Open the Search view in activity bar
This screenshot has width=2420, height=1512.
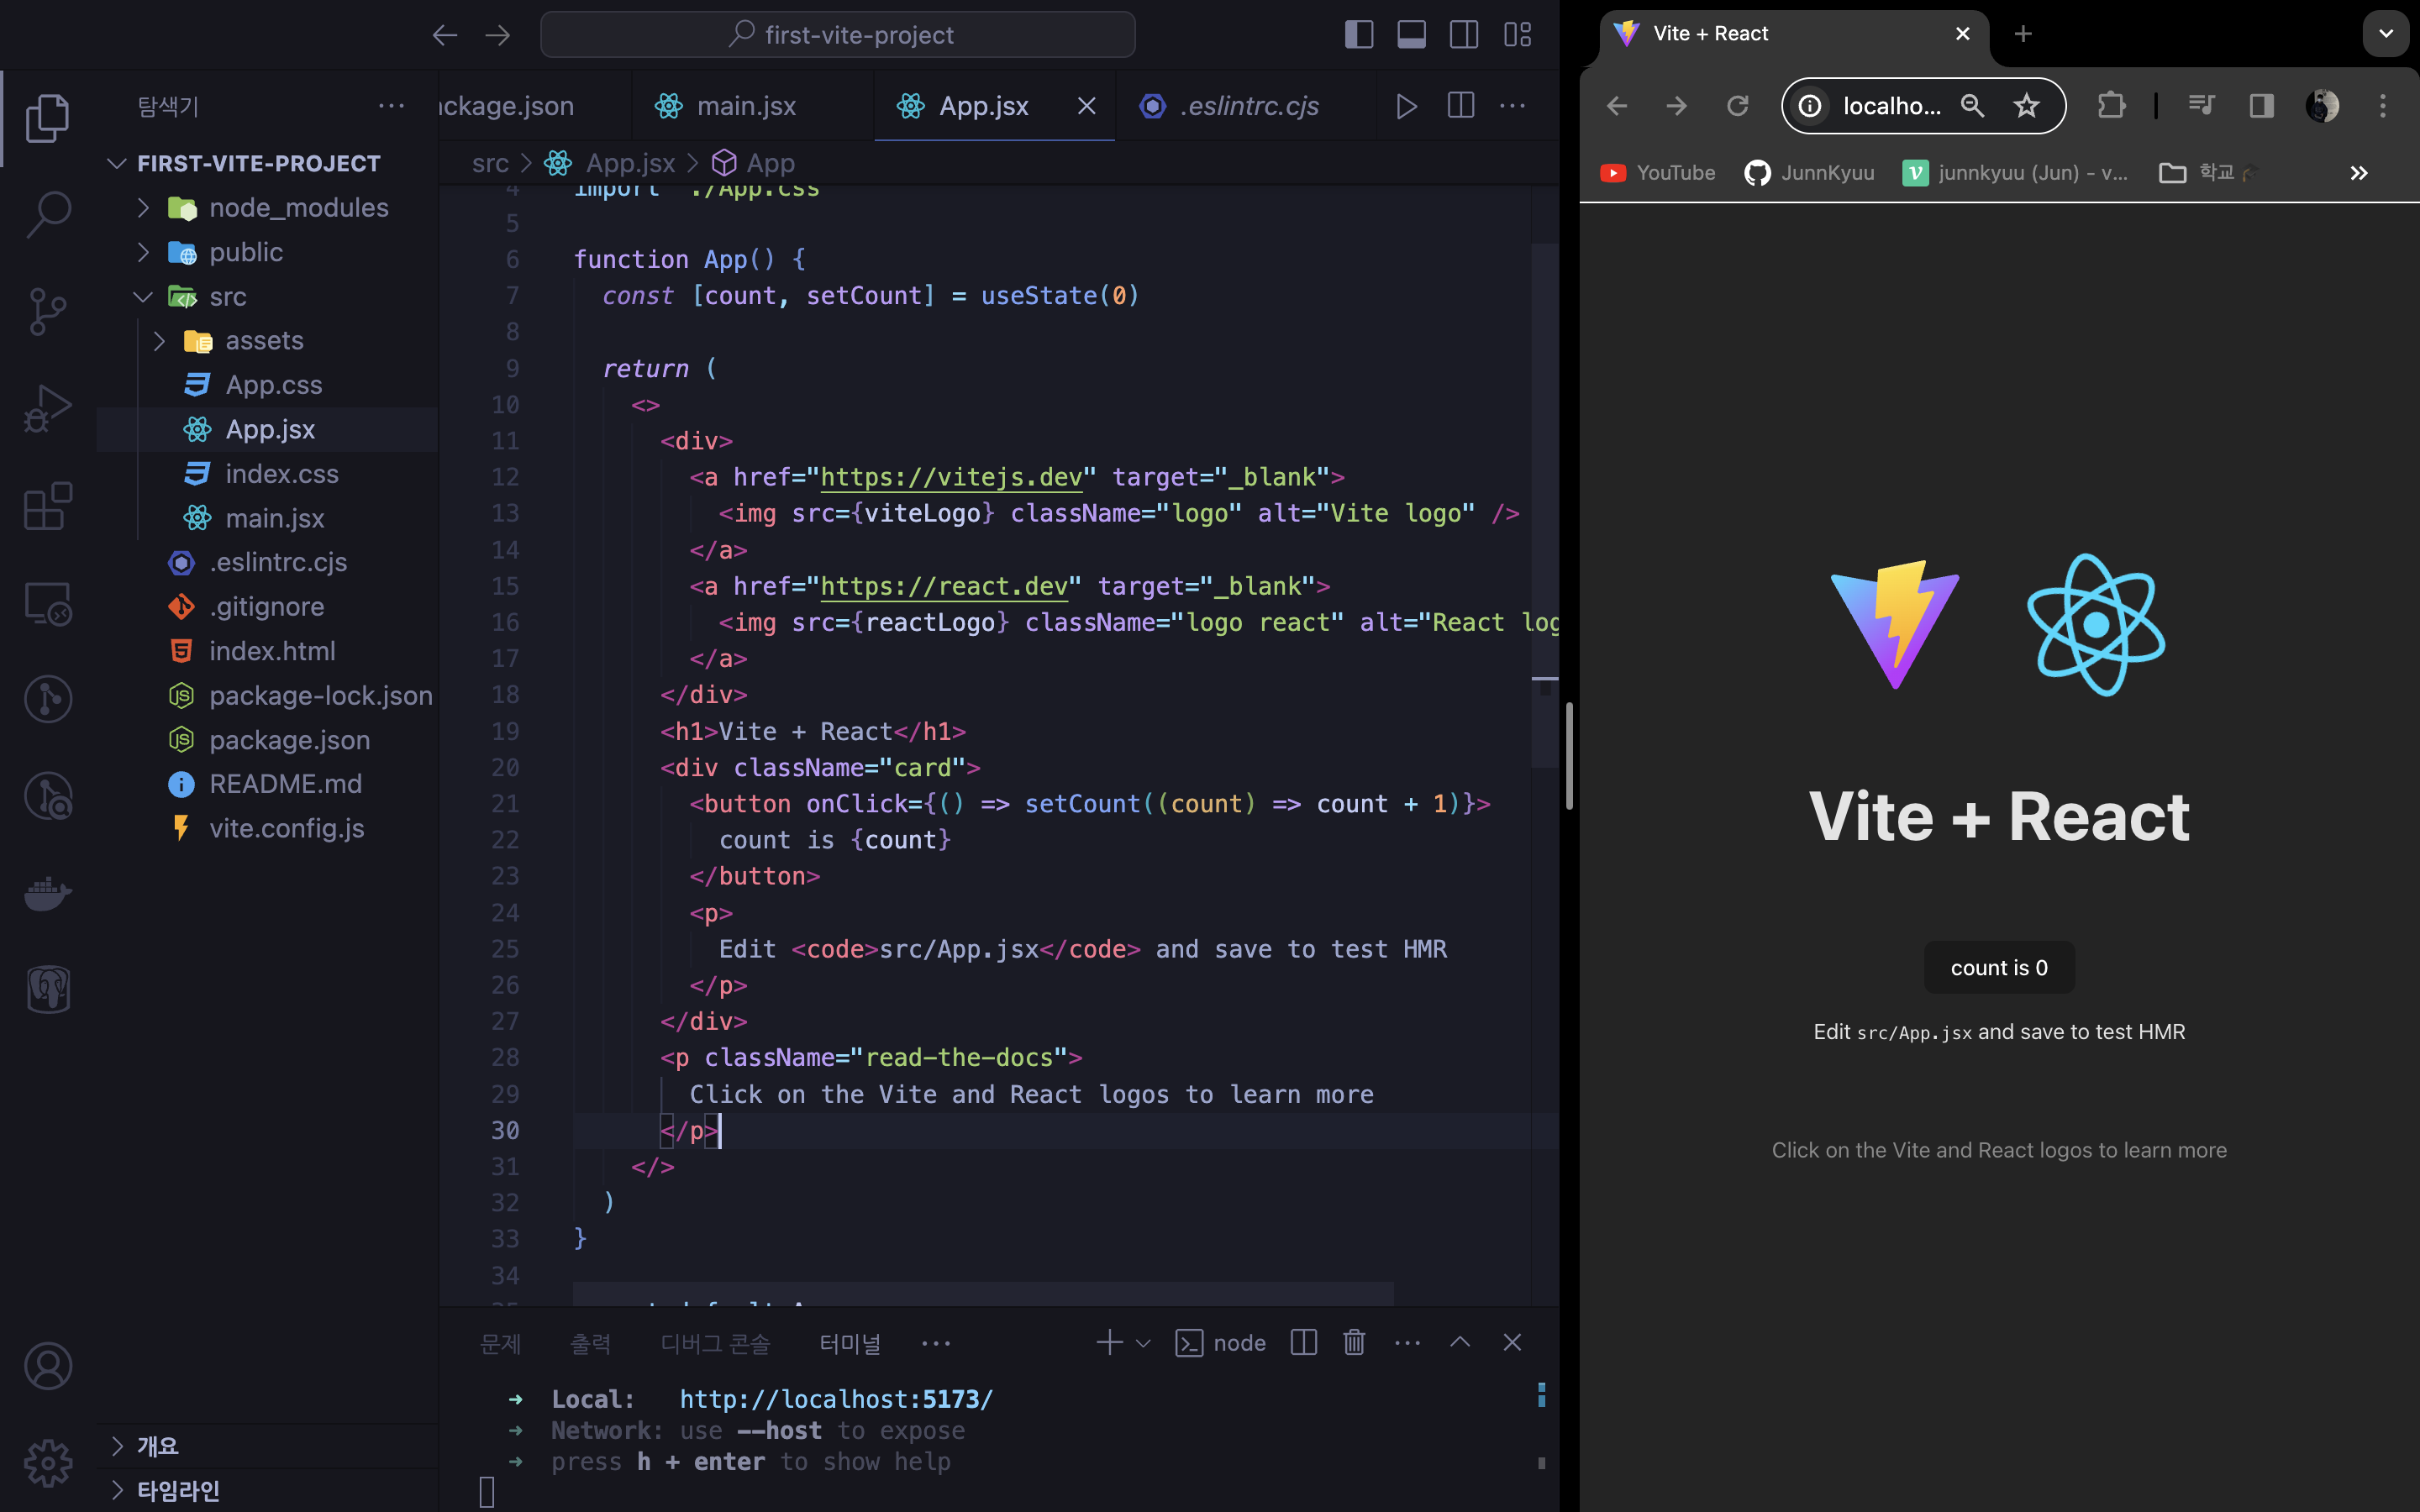[x=47, y=214]
